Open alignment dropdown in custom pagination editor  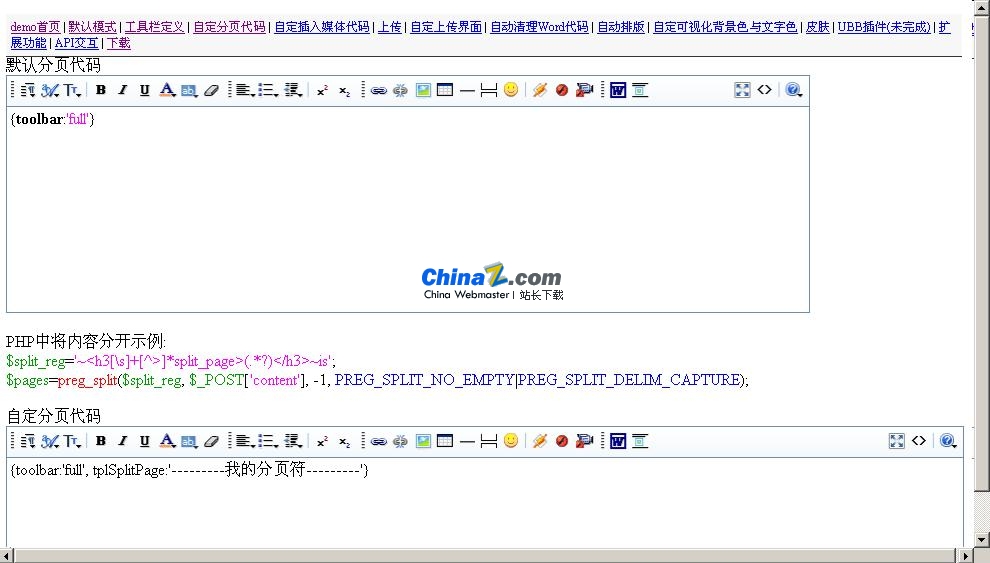[245, 441]
